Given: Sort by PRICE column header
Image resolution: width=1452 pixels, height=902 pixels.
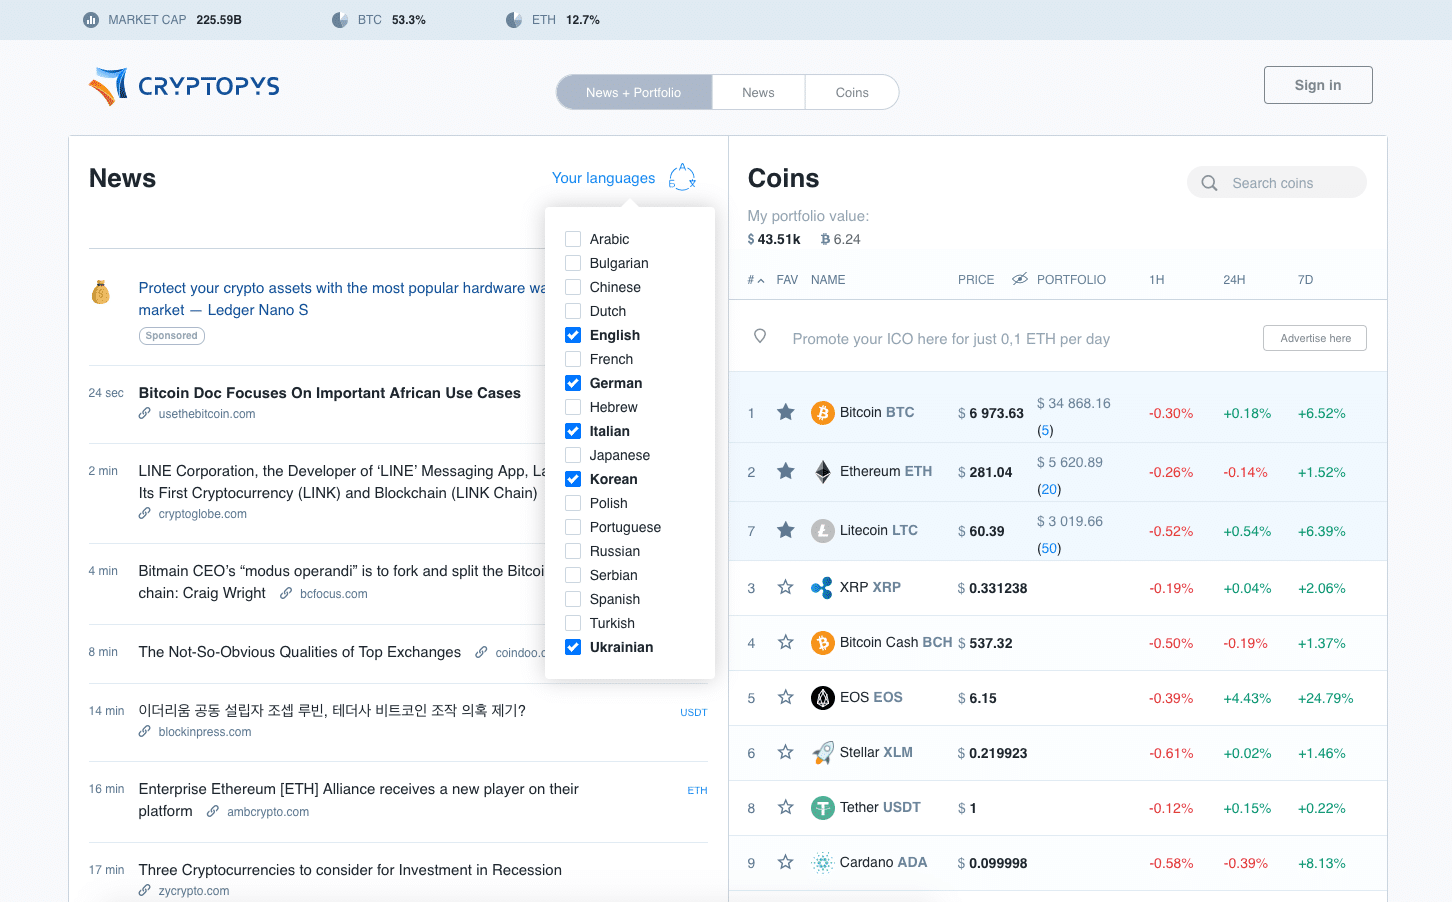Looking at the screenshot, I should coord(976,280).
